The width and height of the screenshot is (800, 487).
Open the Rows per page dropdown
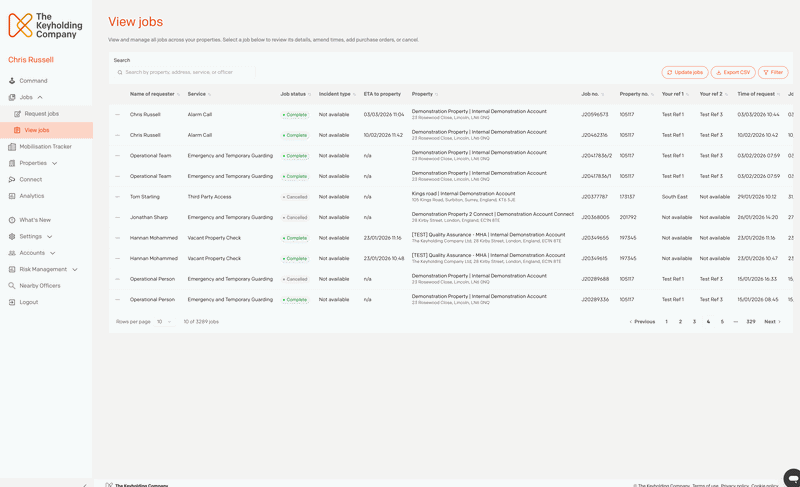[x=164, y=322]
